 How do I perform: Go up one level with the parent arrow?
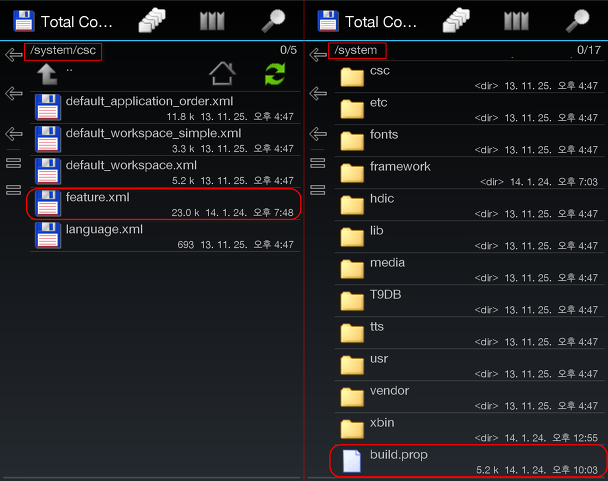point(47,74)
